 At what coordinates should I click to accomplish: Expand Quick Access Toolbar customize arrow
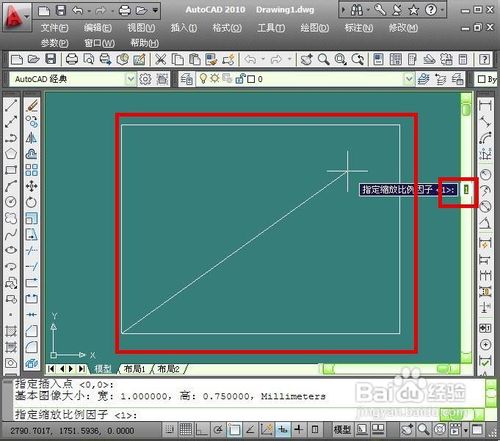[155, 11]
